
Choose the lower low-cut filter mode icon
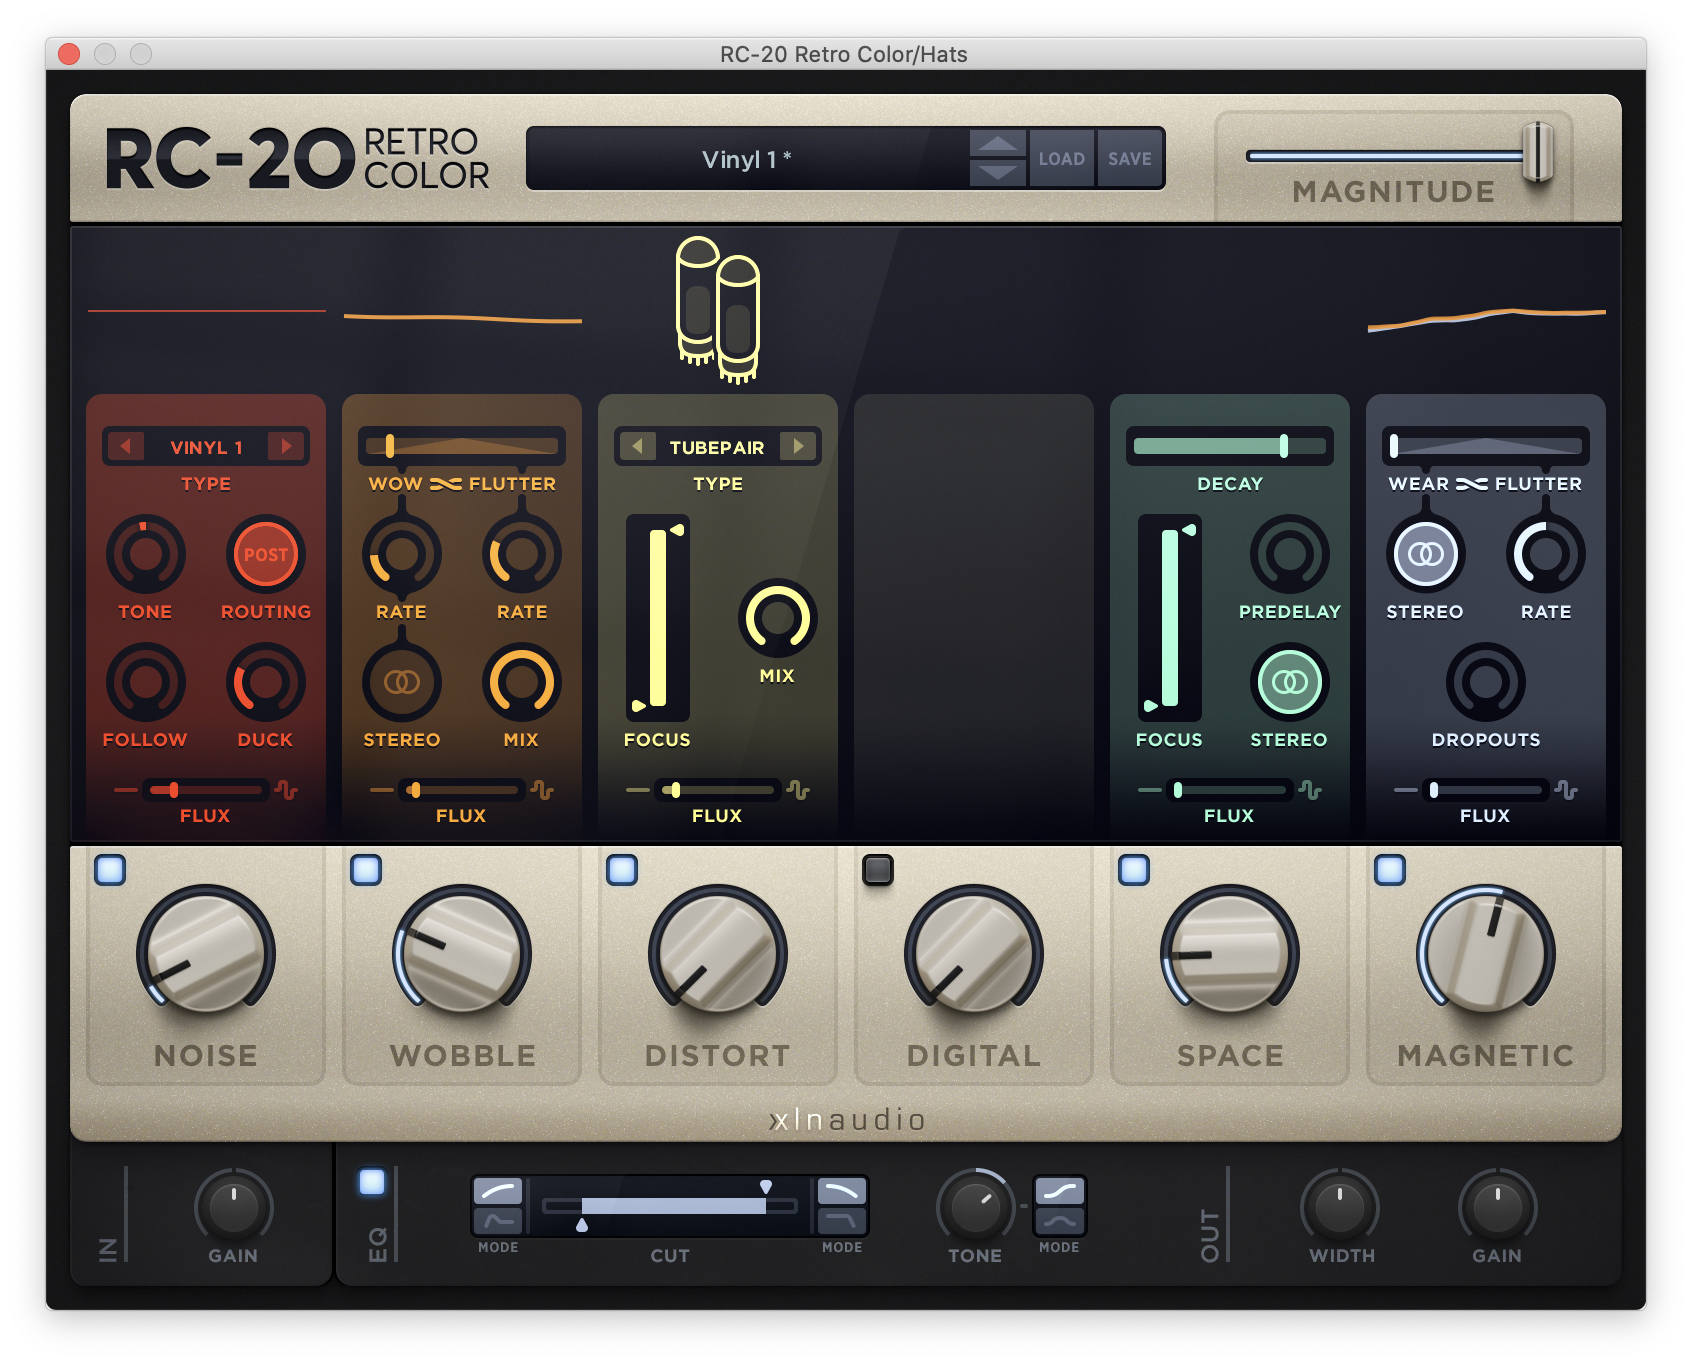(498, 1221)
